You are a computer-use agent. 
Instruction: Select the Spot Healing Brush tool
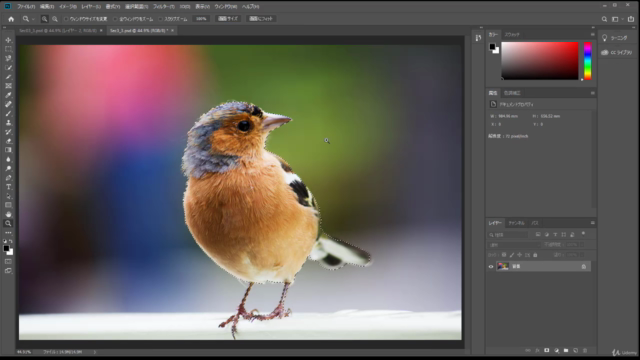tap(8, 104)
